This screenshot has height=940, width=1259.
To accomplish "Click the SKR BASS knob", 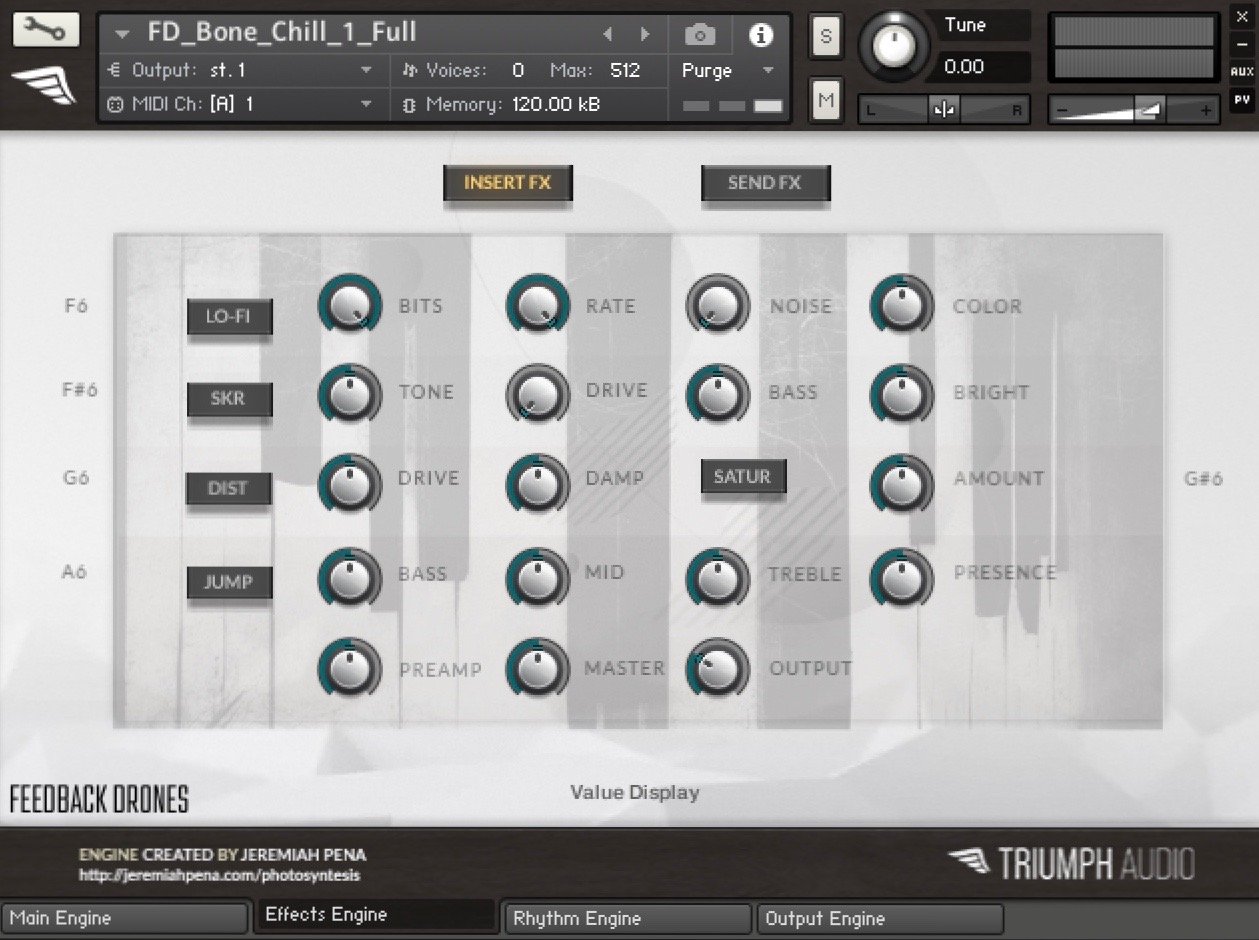I will coord(718,393).
